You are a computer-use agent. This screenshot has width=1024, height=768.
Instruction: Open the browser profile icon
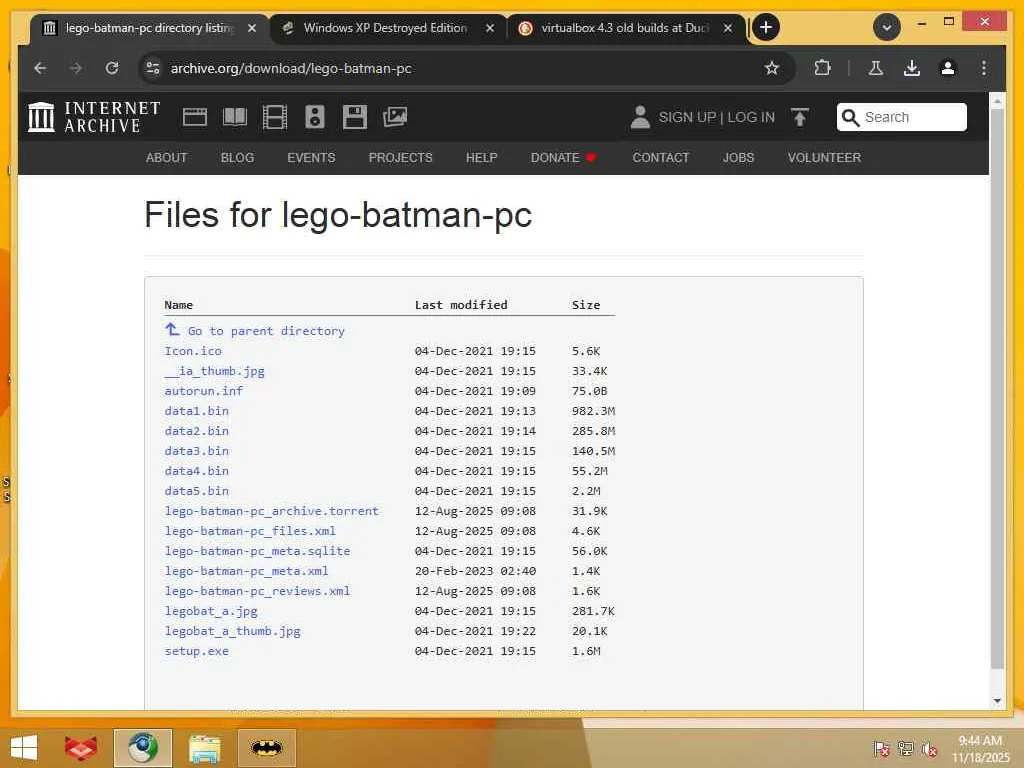pos(948,68)
